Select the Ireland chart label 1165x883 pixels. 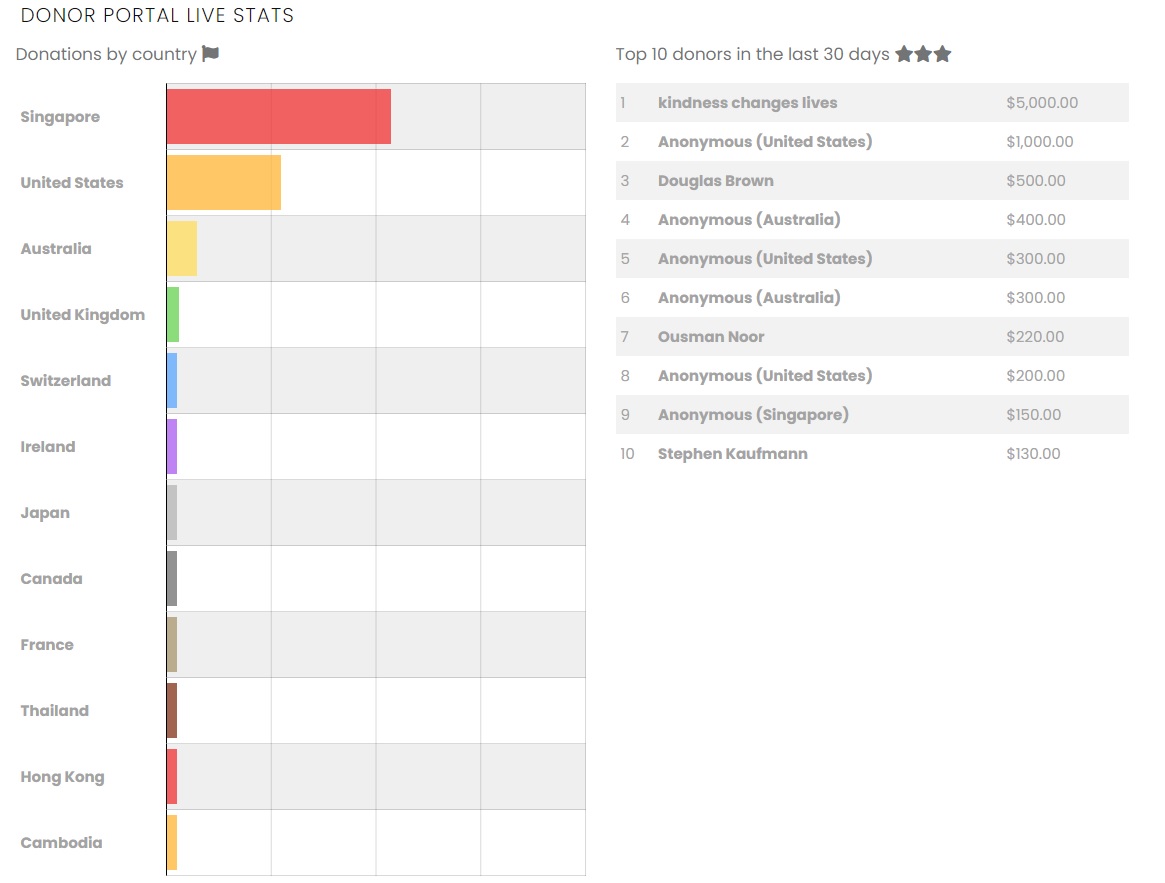pyautogui.click(x=48, y=447)
